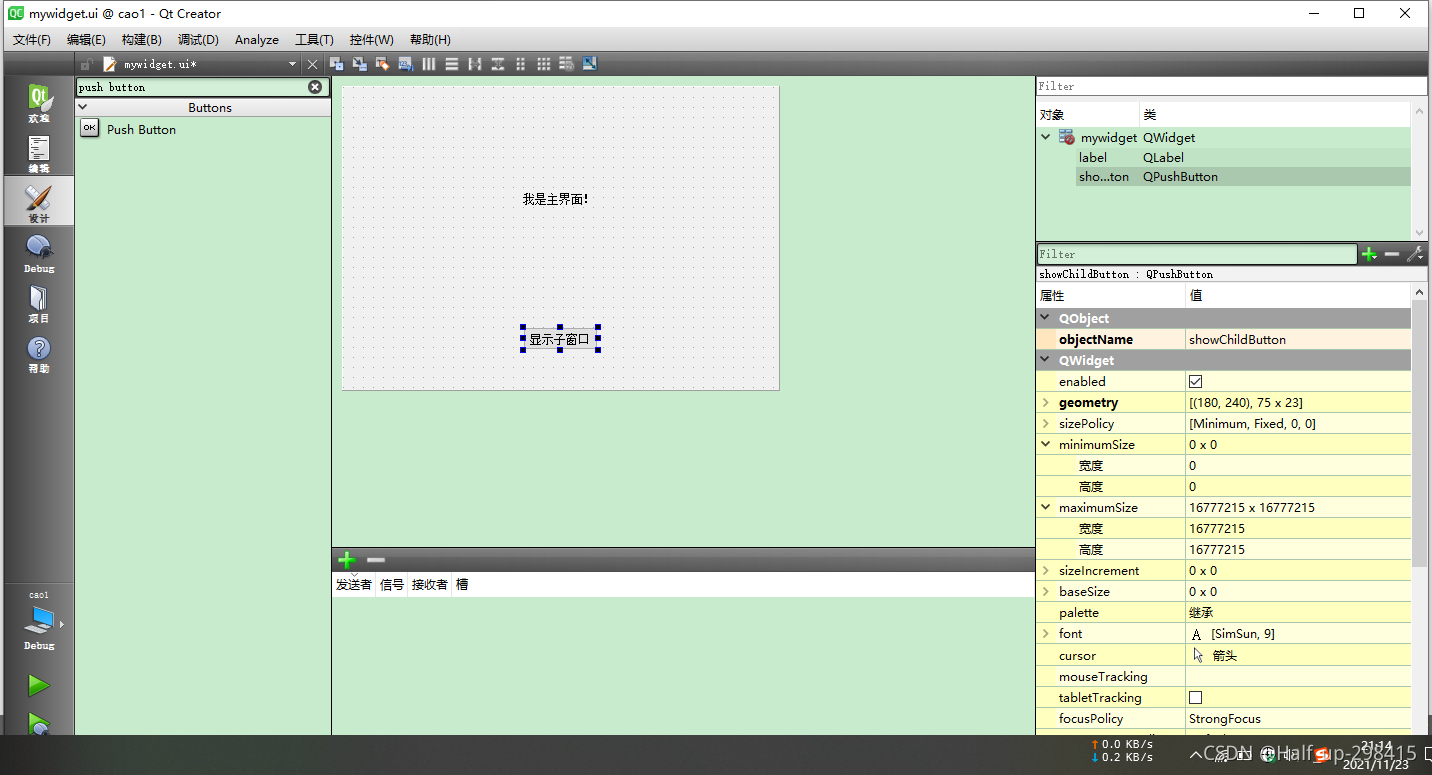Expand the geometry property

(x=1046, y=403)
